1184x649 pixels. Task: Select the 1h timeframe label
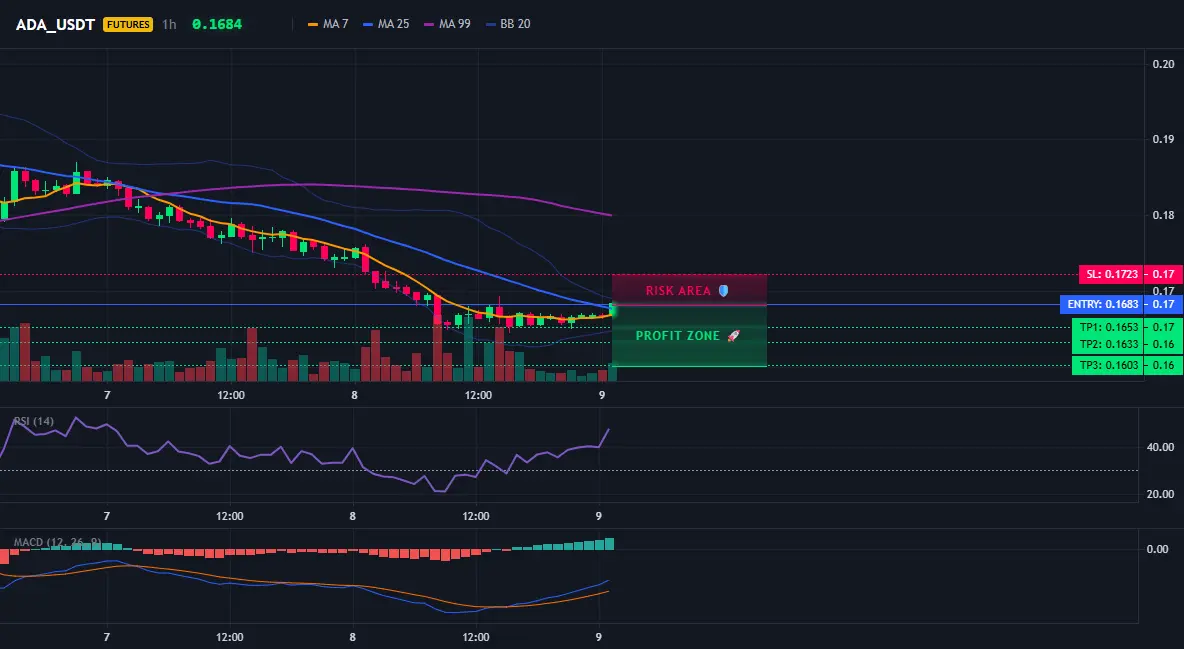click(169, 24)
